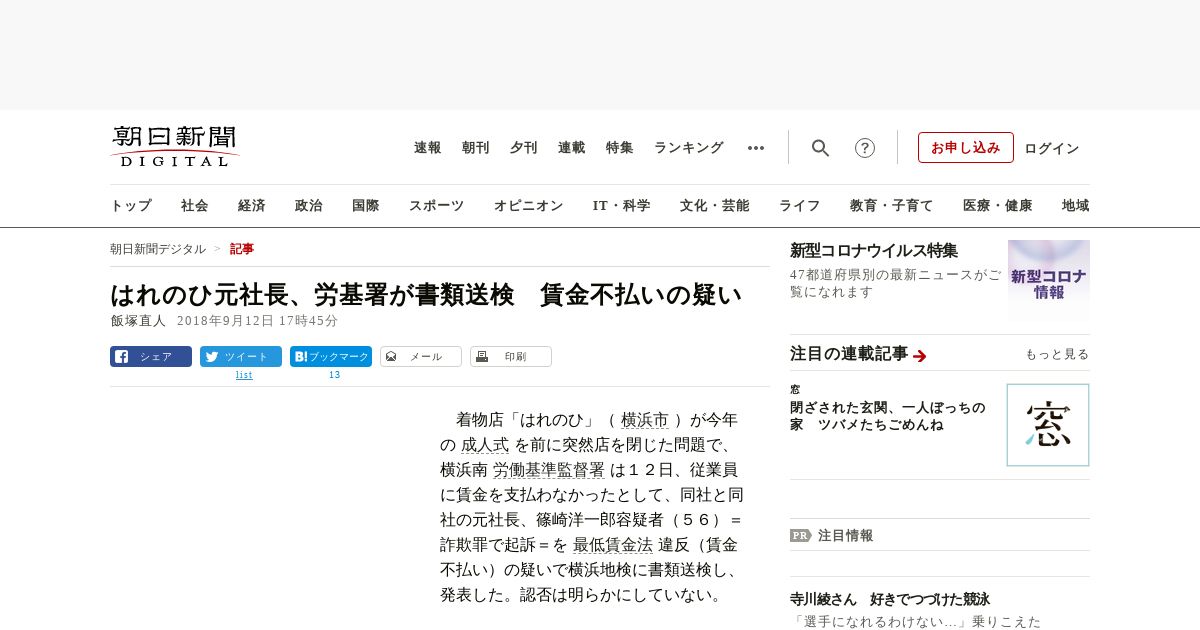Open the 朝刊 menu item

[x=476, y=148]
